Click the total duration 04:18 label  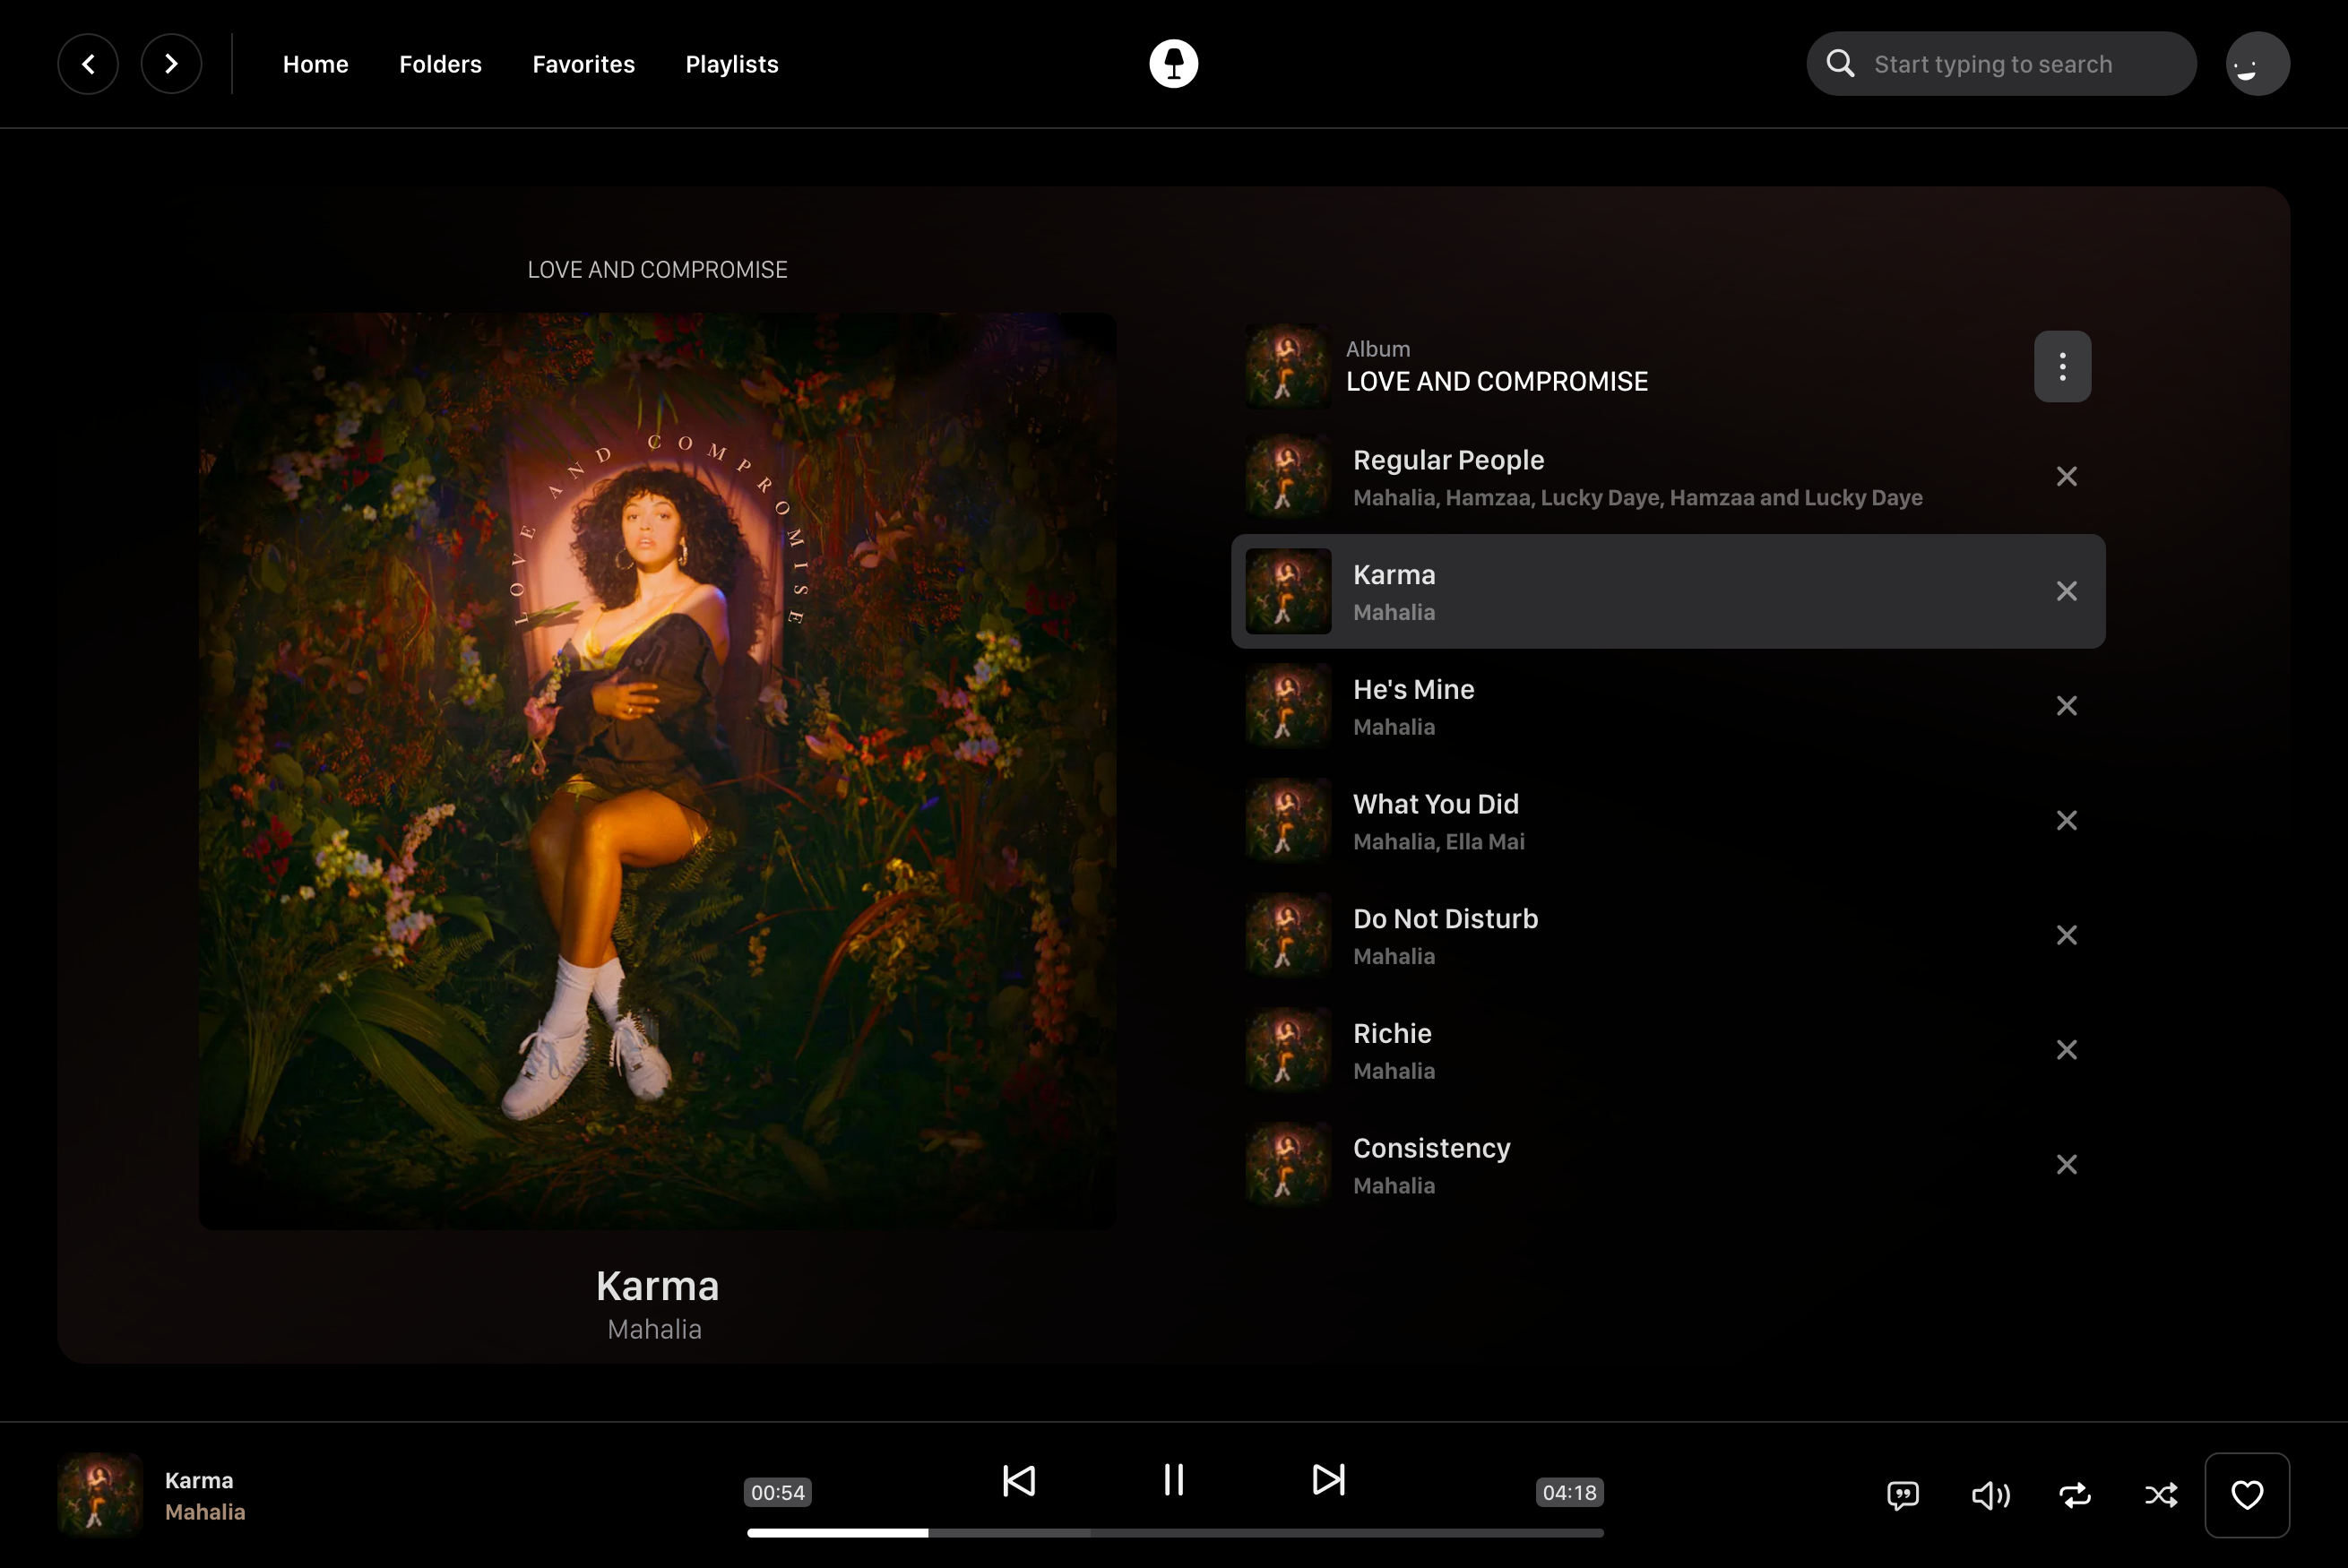pyautogui.click(x=1569, y=1492)
